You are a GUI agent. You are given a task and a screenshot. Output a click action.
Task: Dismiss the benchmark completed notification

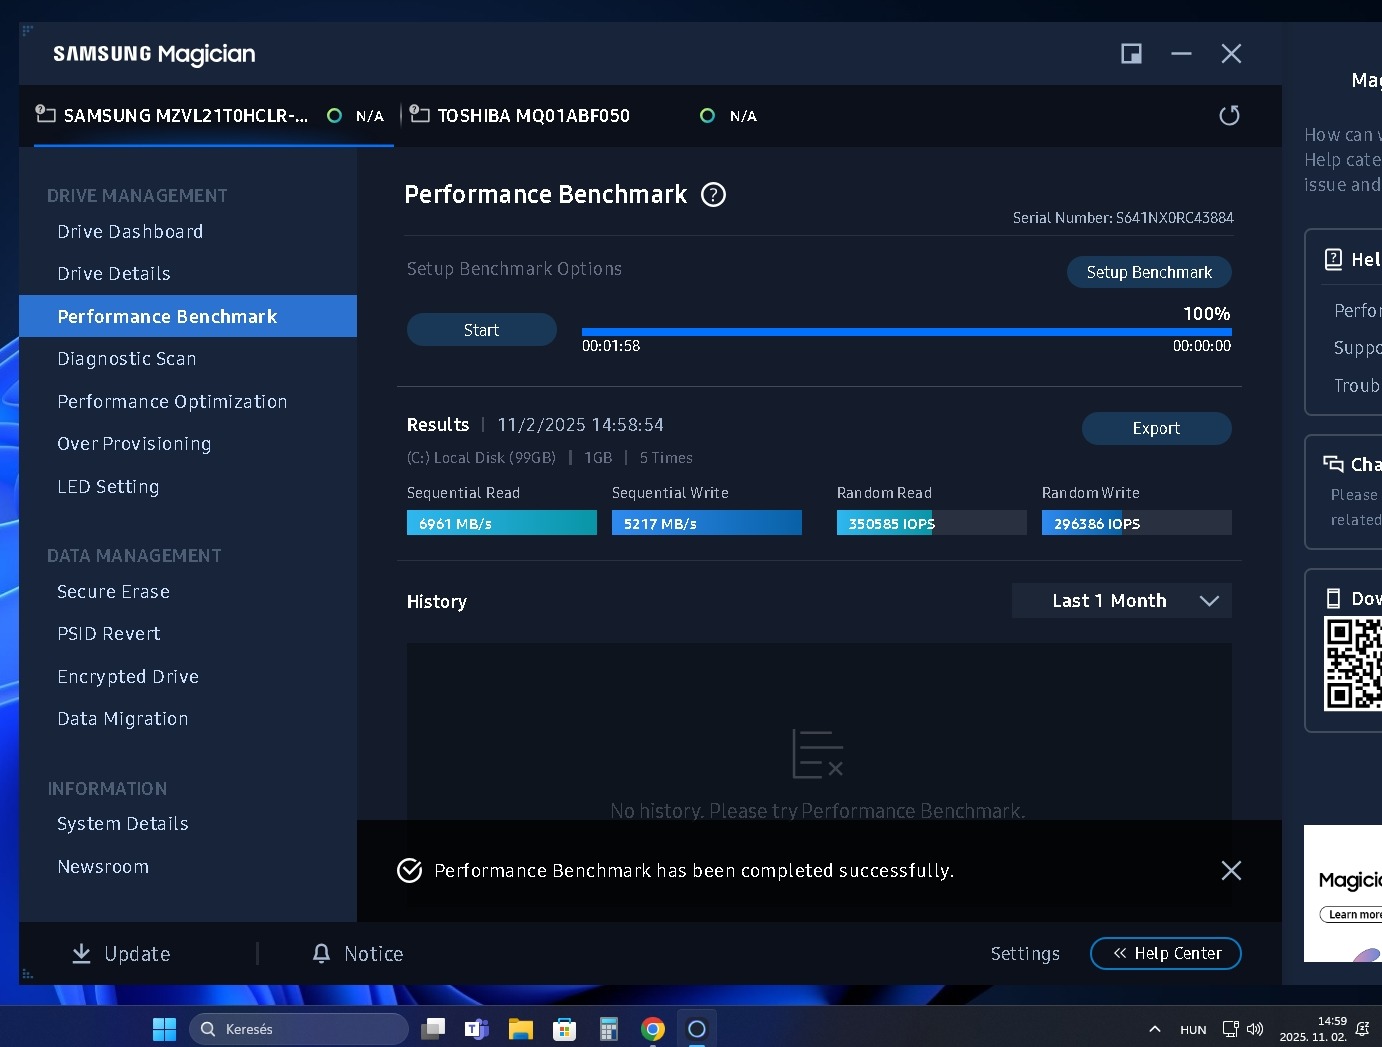(x=1231, y=871)
